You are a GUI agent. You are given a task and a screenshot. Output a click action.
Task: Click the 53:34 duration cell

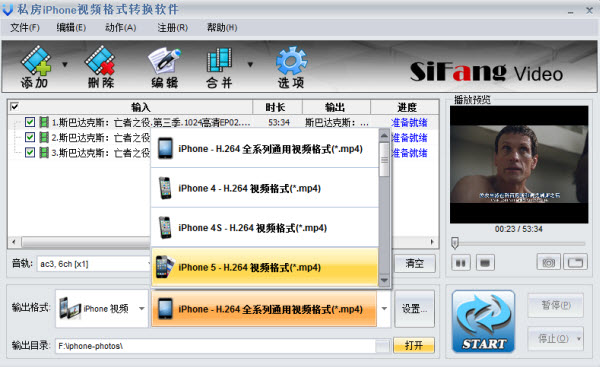click(279, 122)
